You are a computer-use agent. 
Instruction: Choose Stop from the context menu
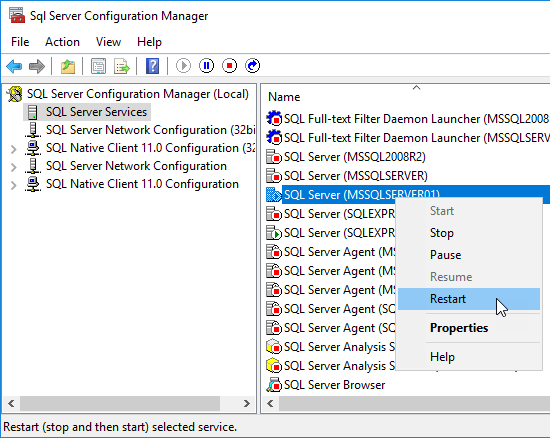pyautogui.click(x=469, y=233)
